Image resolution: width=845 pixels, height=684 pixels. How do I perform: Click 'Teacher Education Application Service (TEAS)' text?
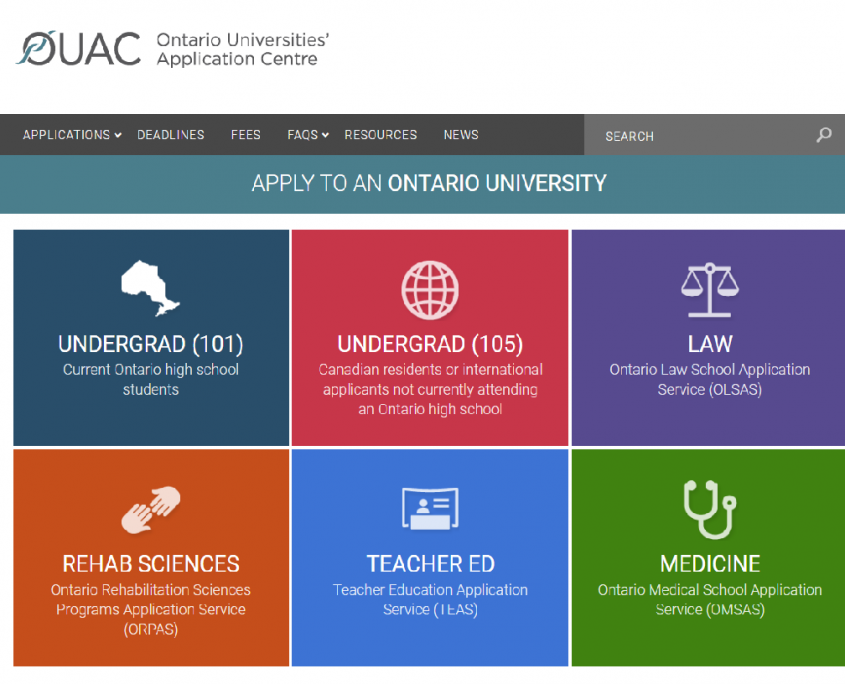430,599
